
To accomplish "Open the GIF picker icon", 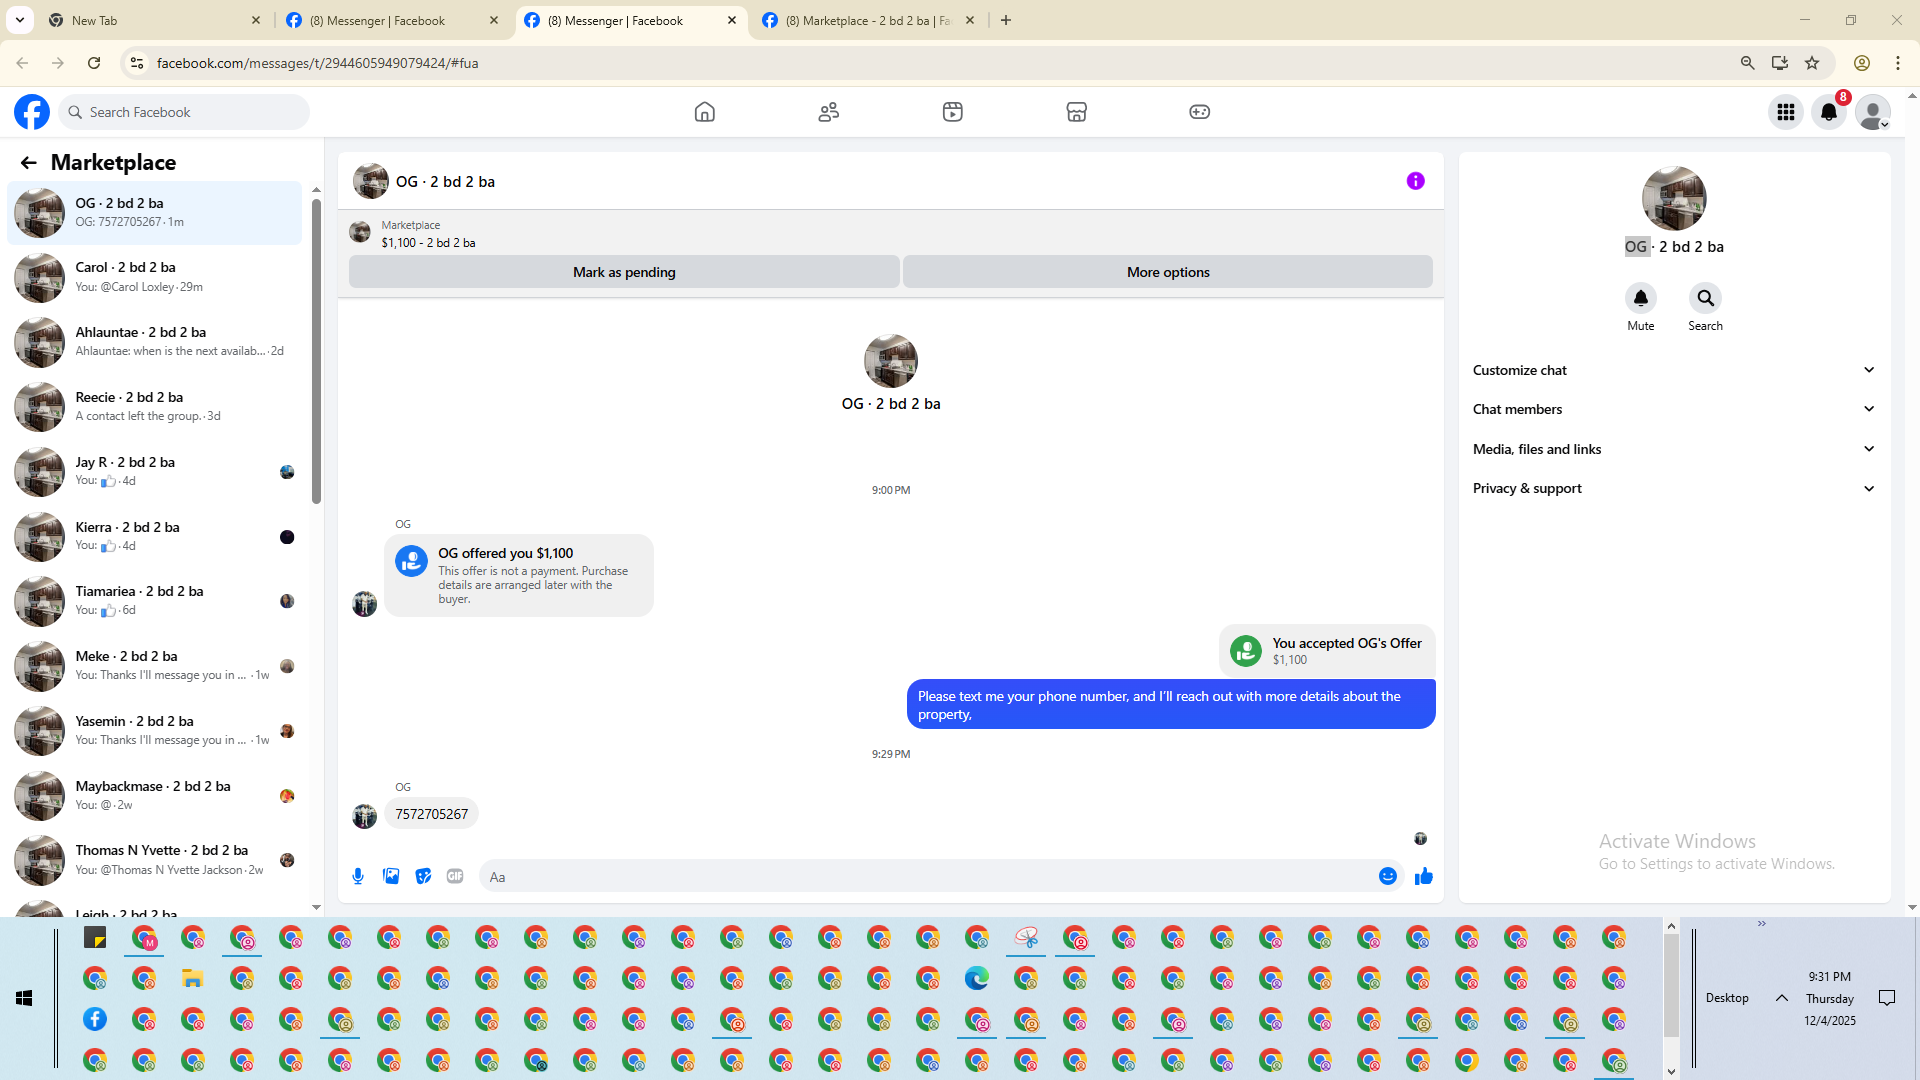I will tap(455, 877).
